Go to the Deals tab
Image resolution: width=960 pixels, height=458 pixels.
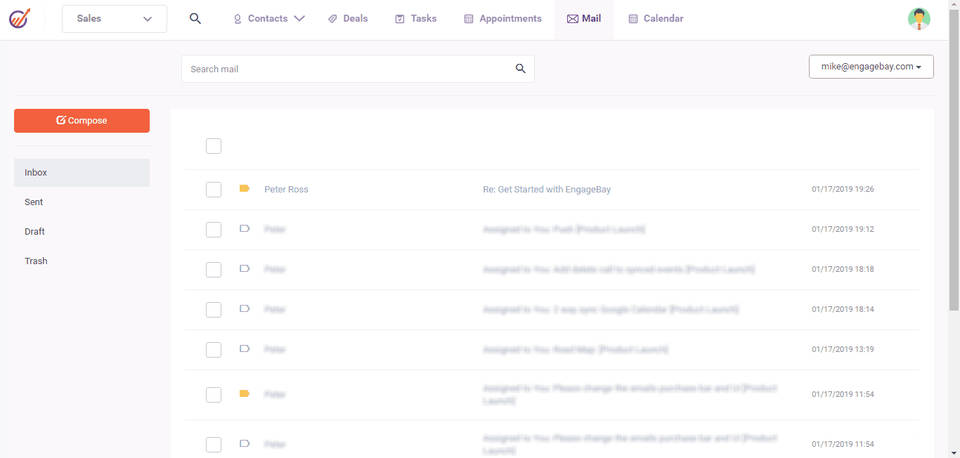pos(348,19)
